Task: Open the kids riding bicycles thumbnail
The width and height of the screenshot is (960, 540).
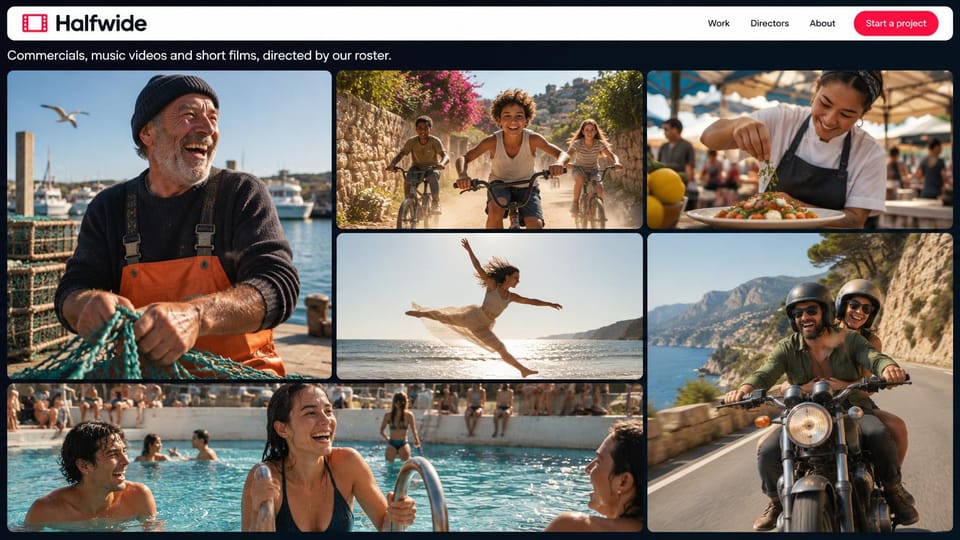Action: [490, 150]
